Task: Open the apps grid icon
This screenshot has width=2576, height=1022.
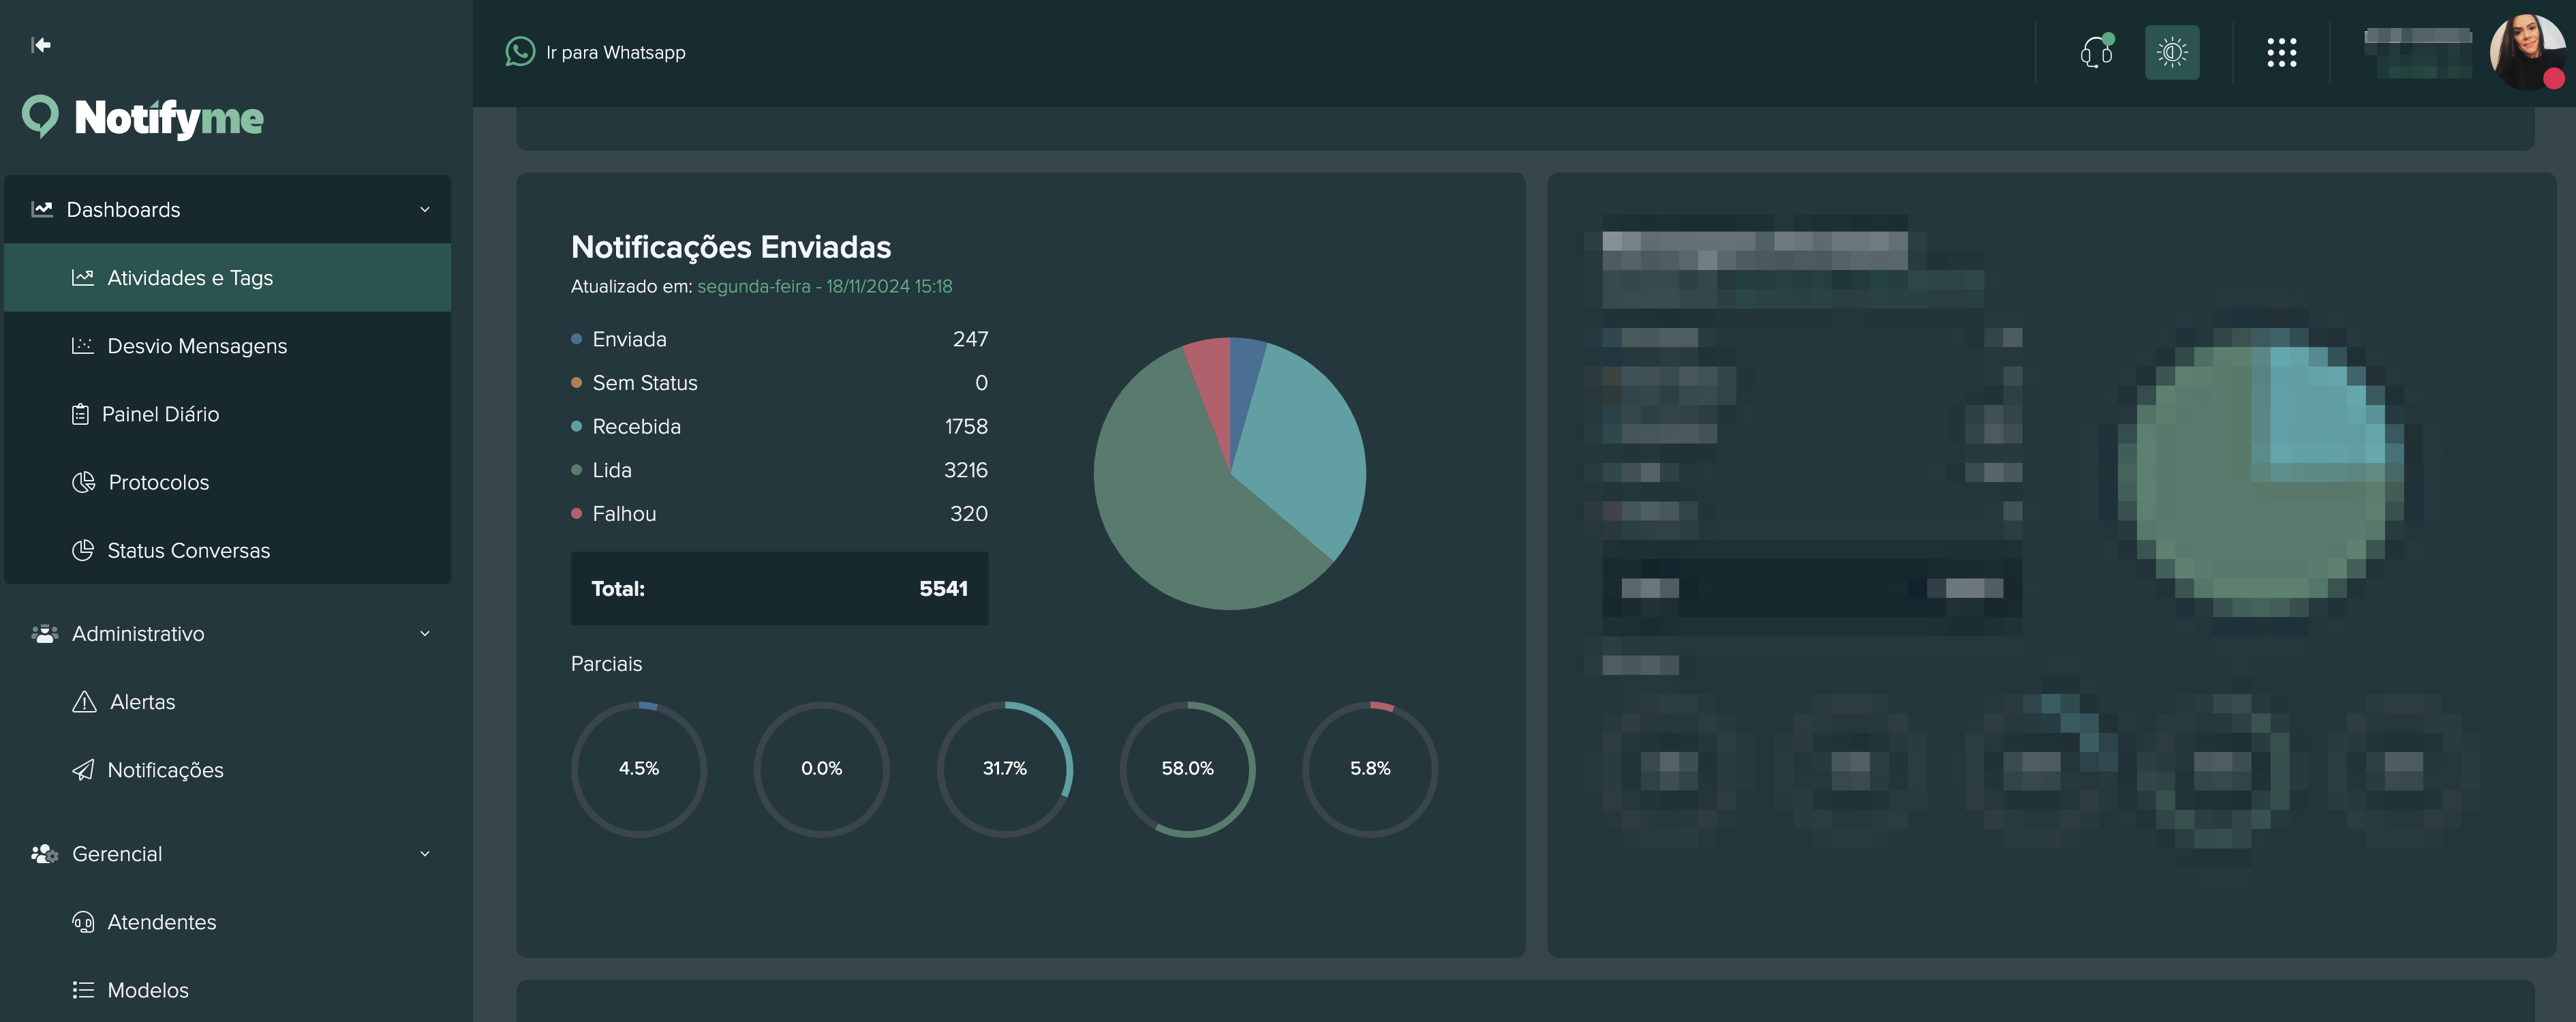Action: pyautogui.click(x=2281, y=52)
